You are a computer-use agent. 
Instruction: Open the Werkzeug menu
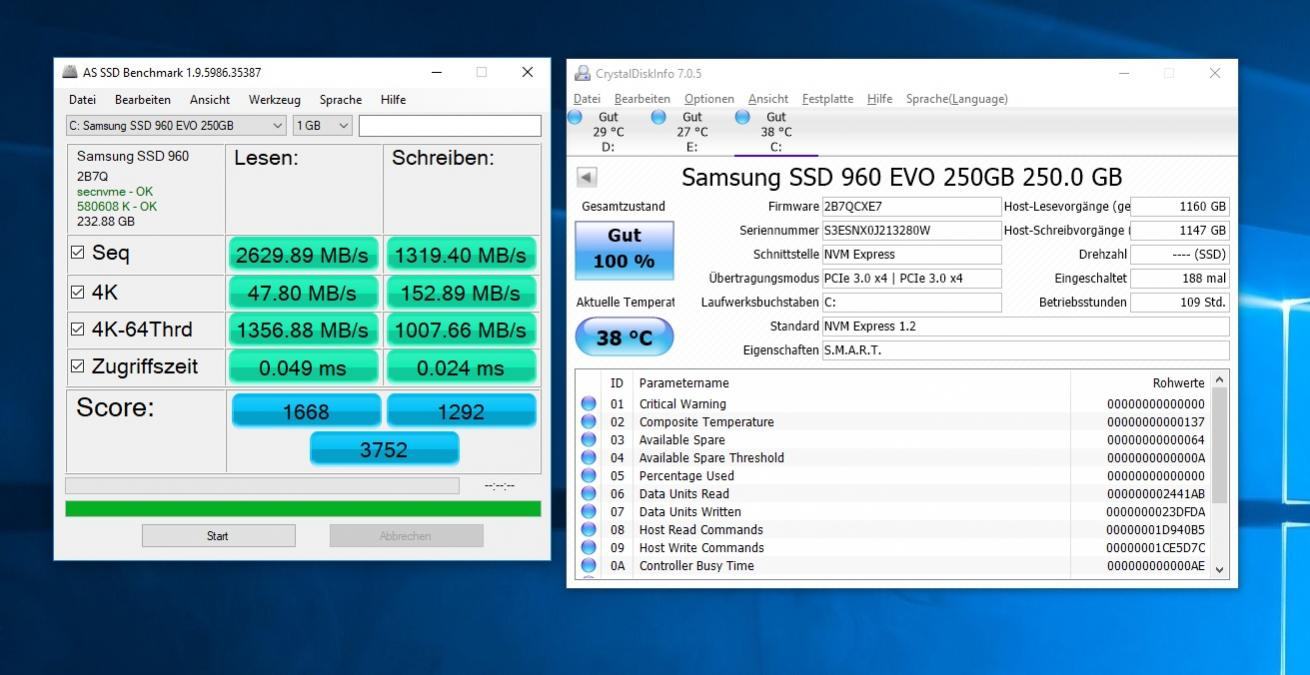tap(275, 100)
